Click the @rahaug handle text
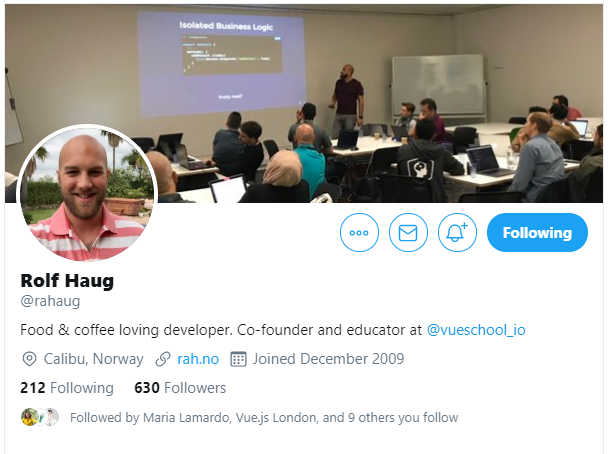 pos(50,301)
